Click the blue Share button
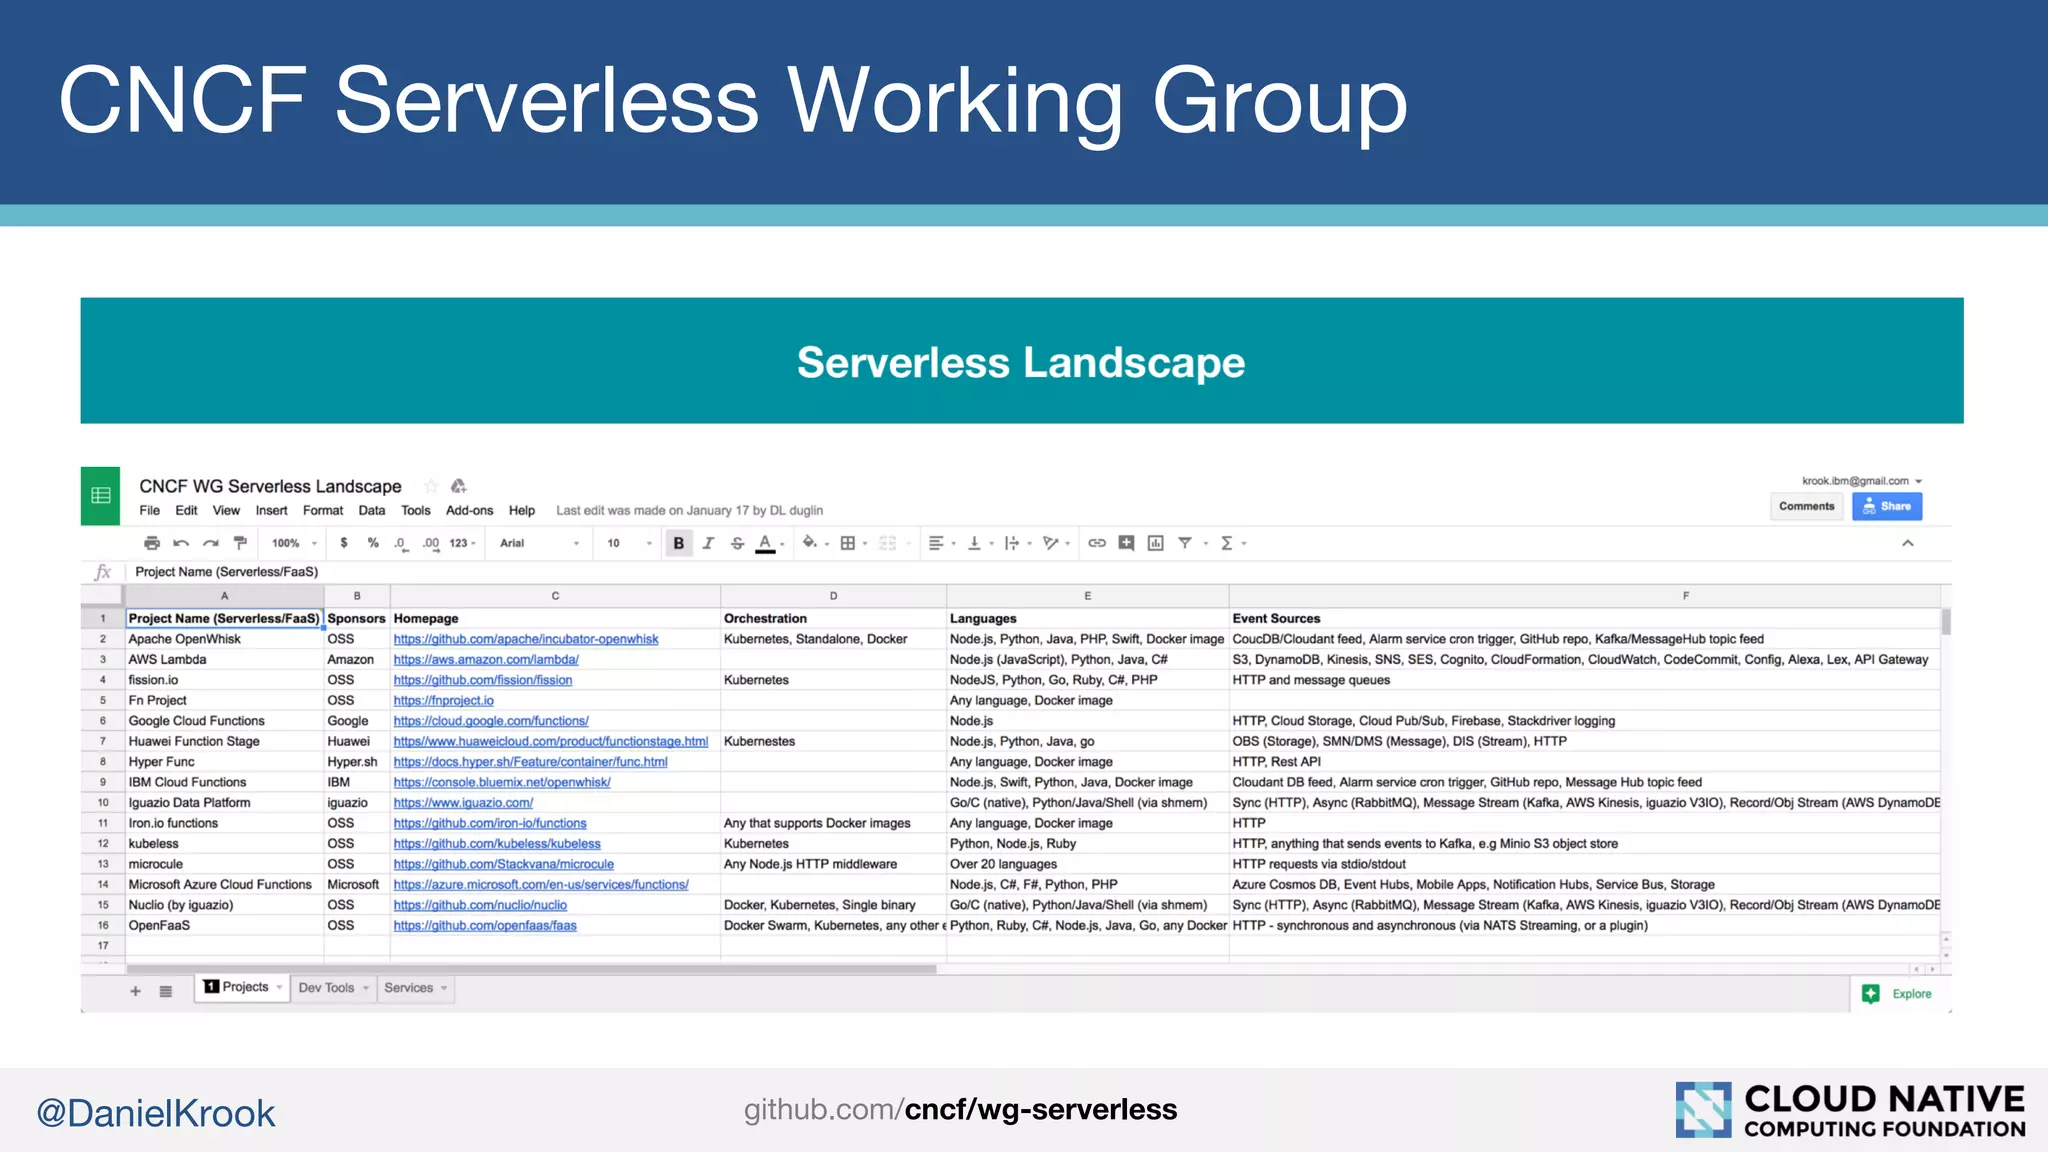The height and width of the screenshot is (1152, 2048). click(x=1887, y=506)
